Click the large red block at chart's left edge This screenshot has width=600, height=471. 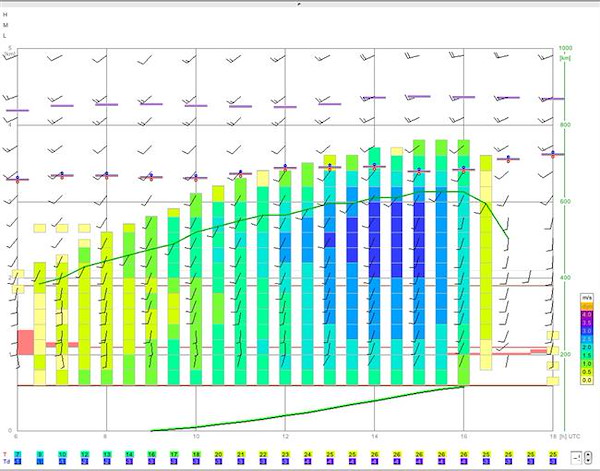pos(26,342)
